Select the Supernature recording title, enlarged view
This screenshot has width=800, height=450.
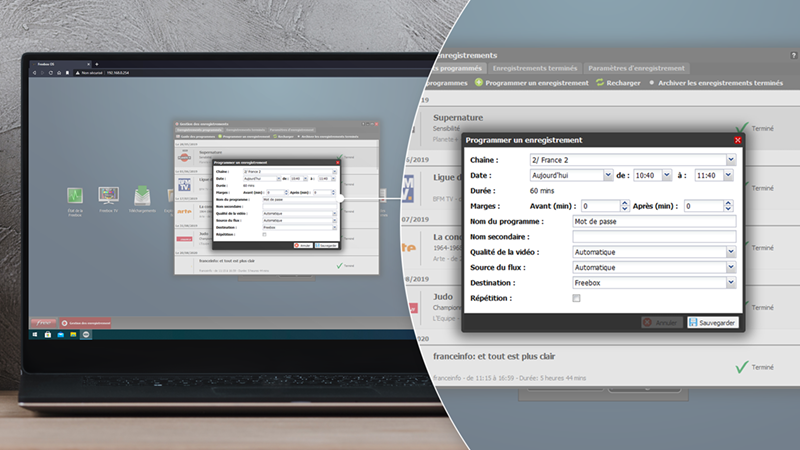click(458, 117)
